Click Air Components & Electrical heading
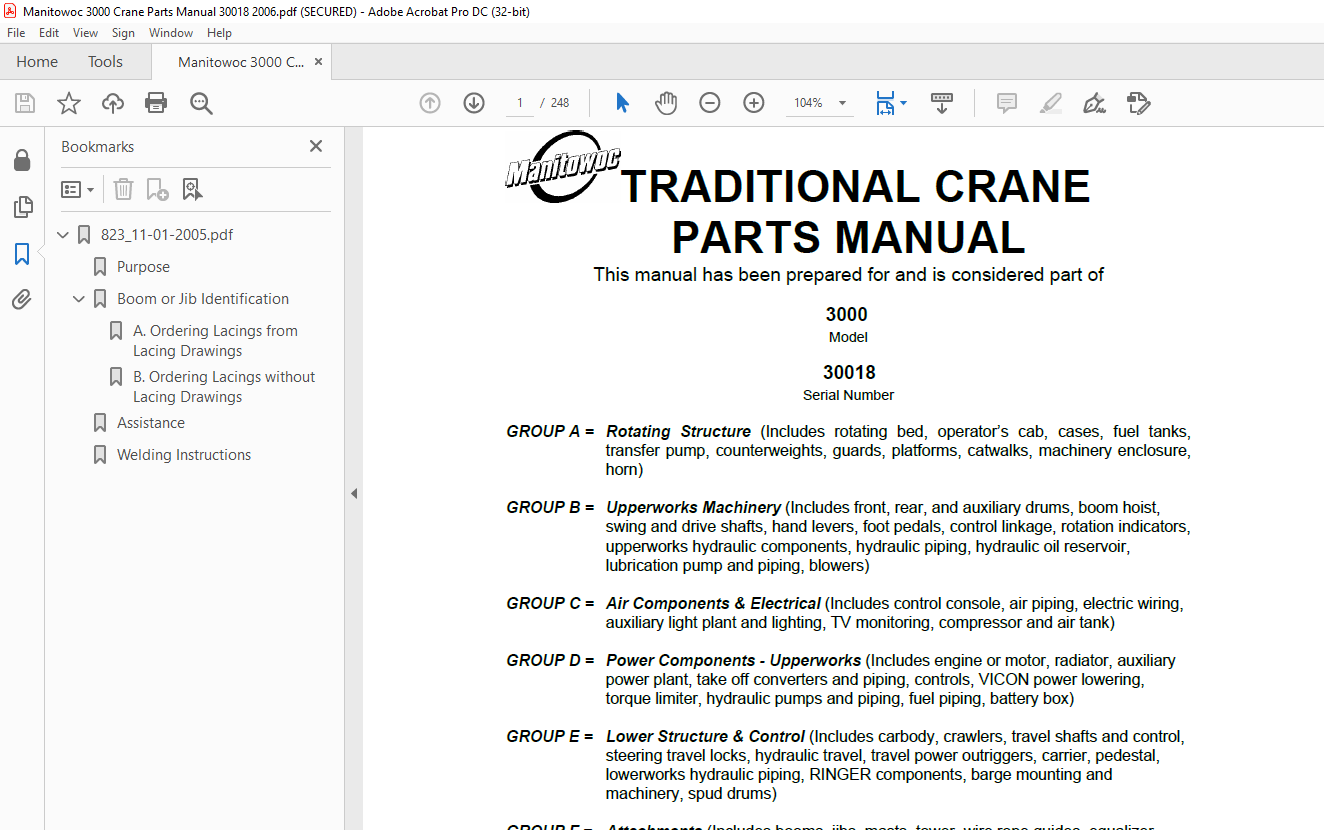1324x830 pixels. (x=713, y=604)
